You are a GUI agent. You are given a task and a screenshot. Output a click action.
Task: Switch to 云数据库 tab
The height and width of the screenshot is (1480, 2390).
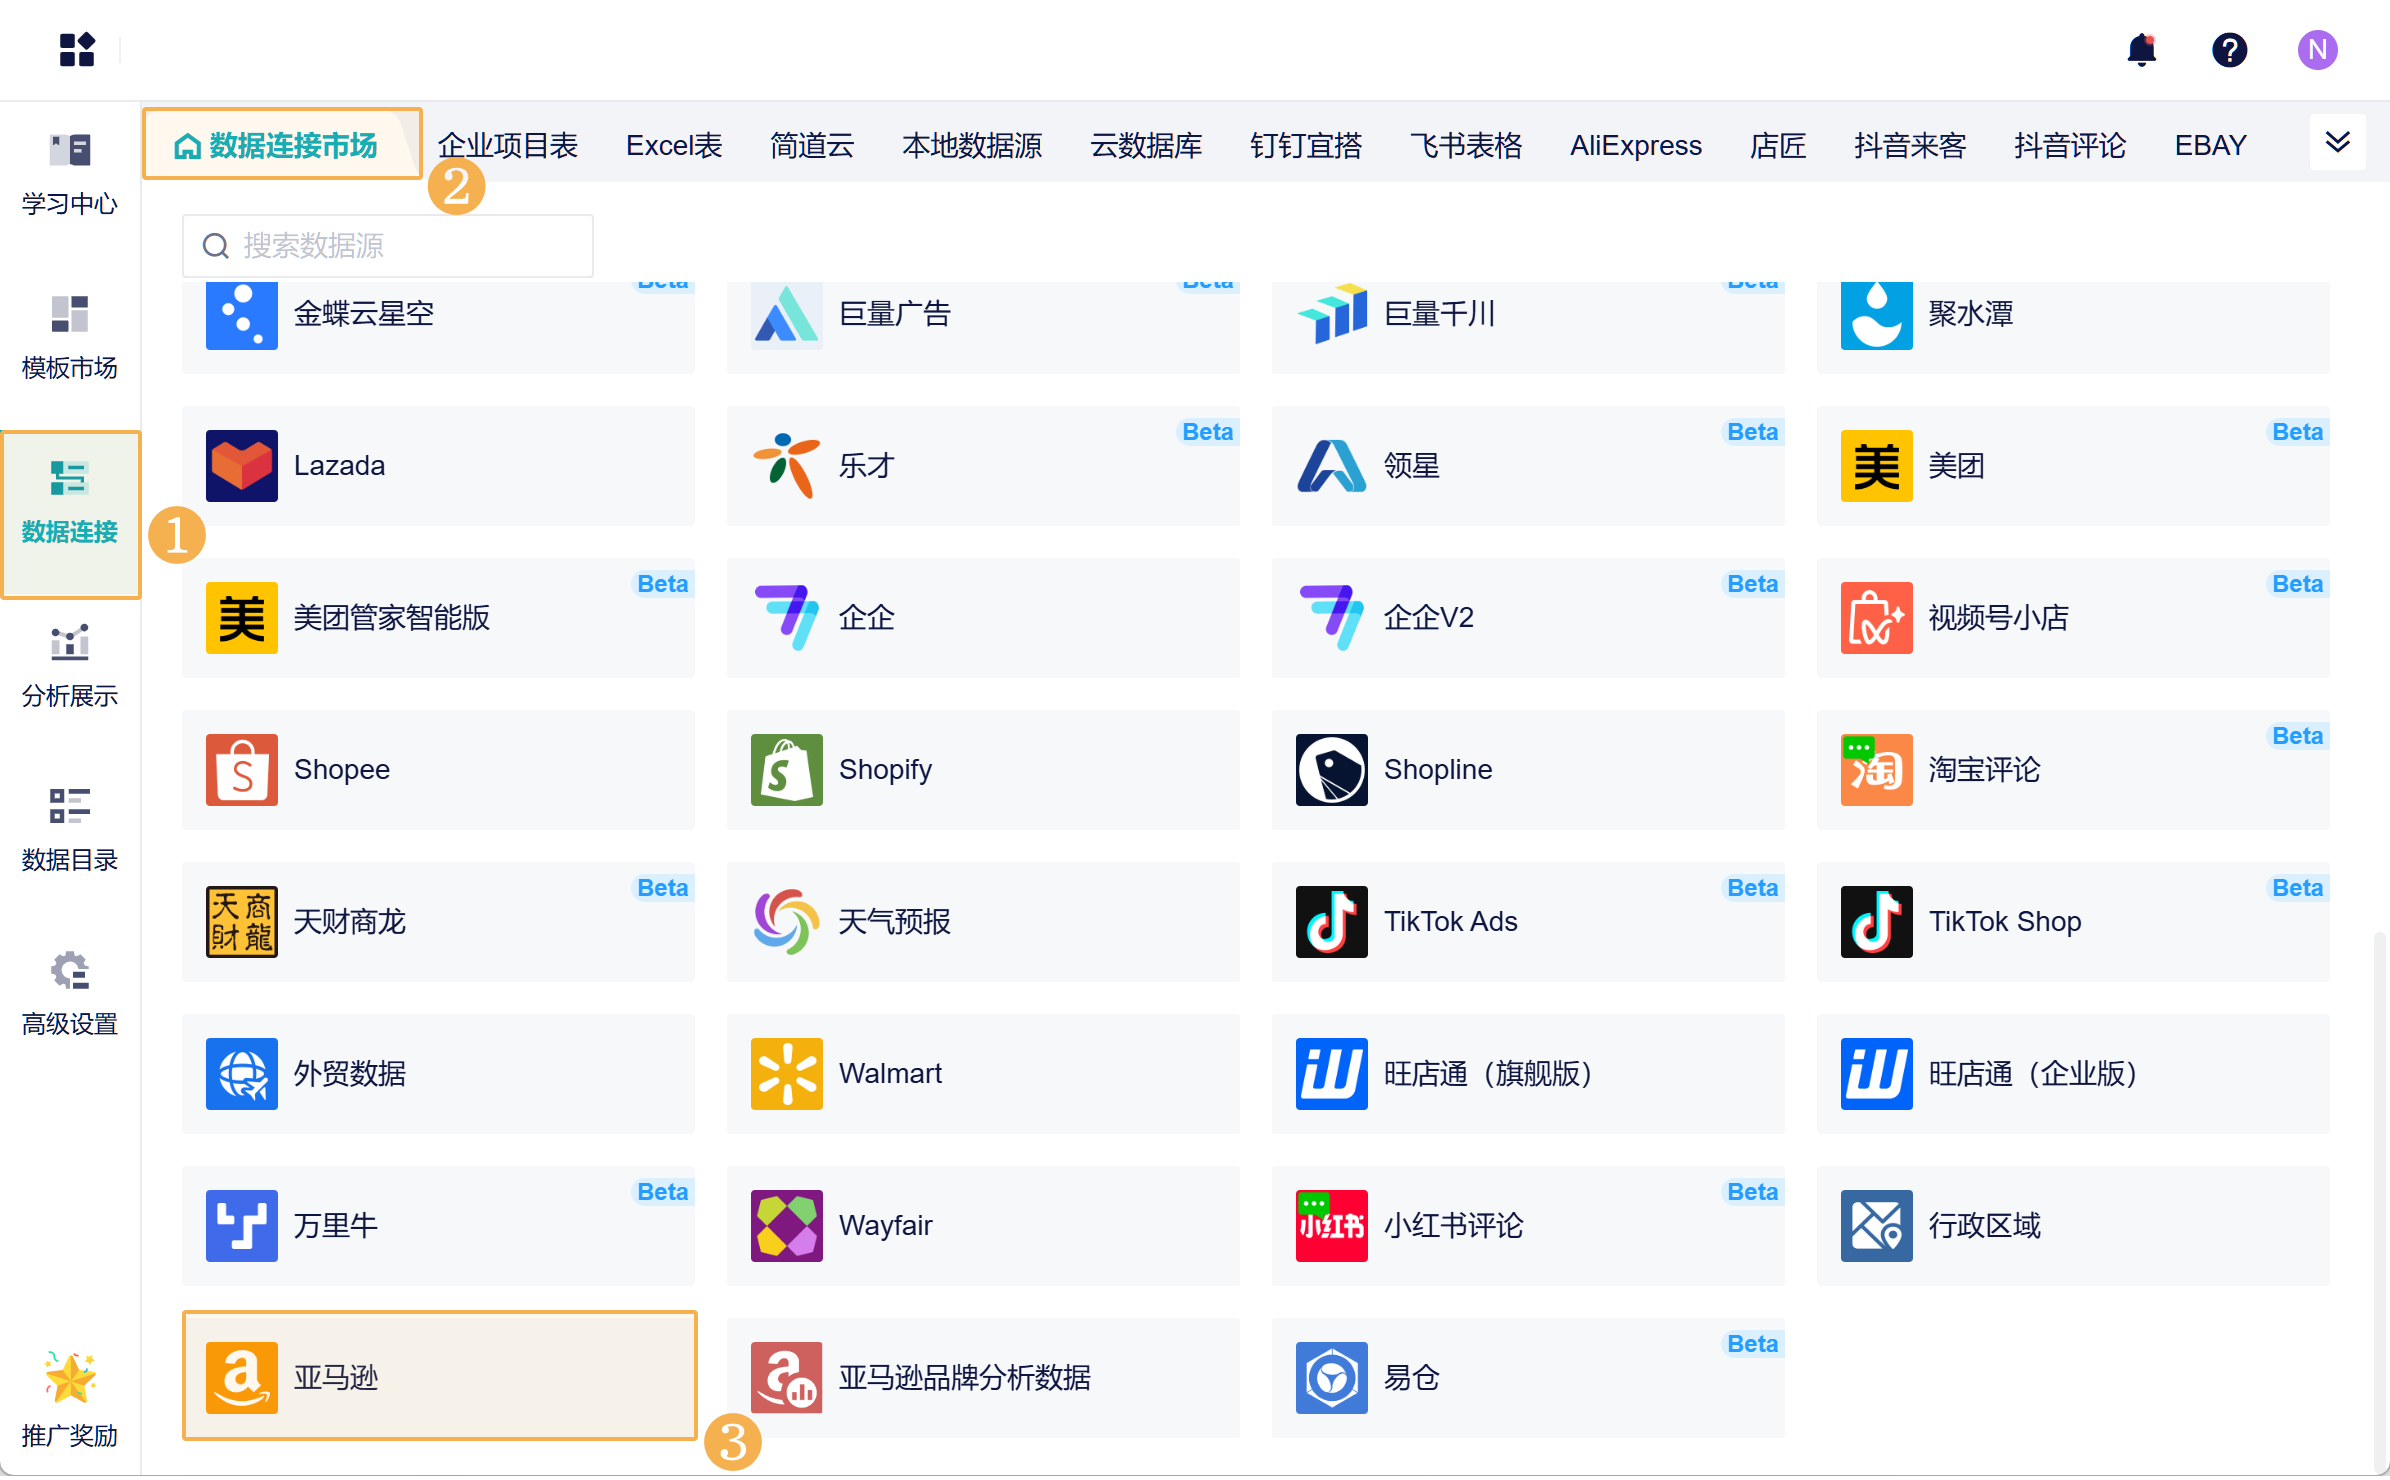[1146, 146]
